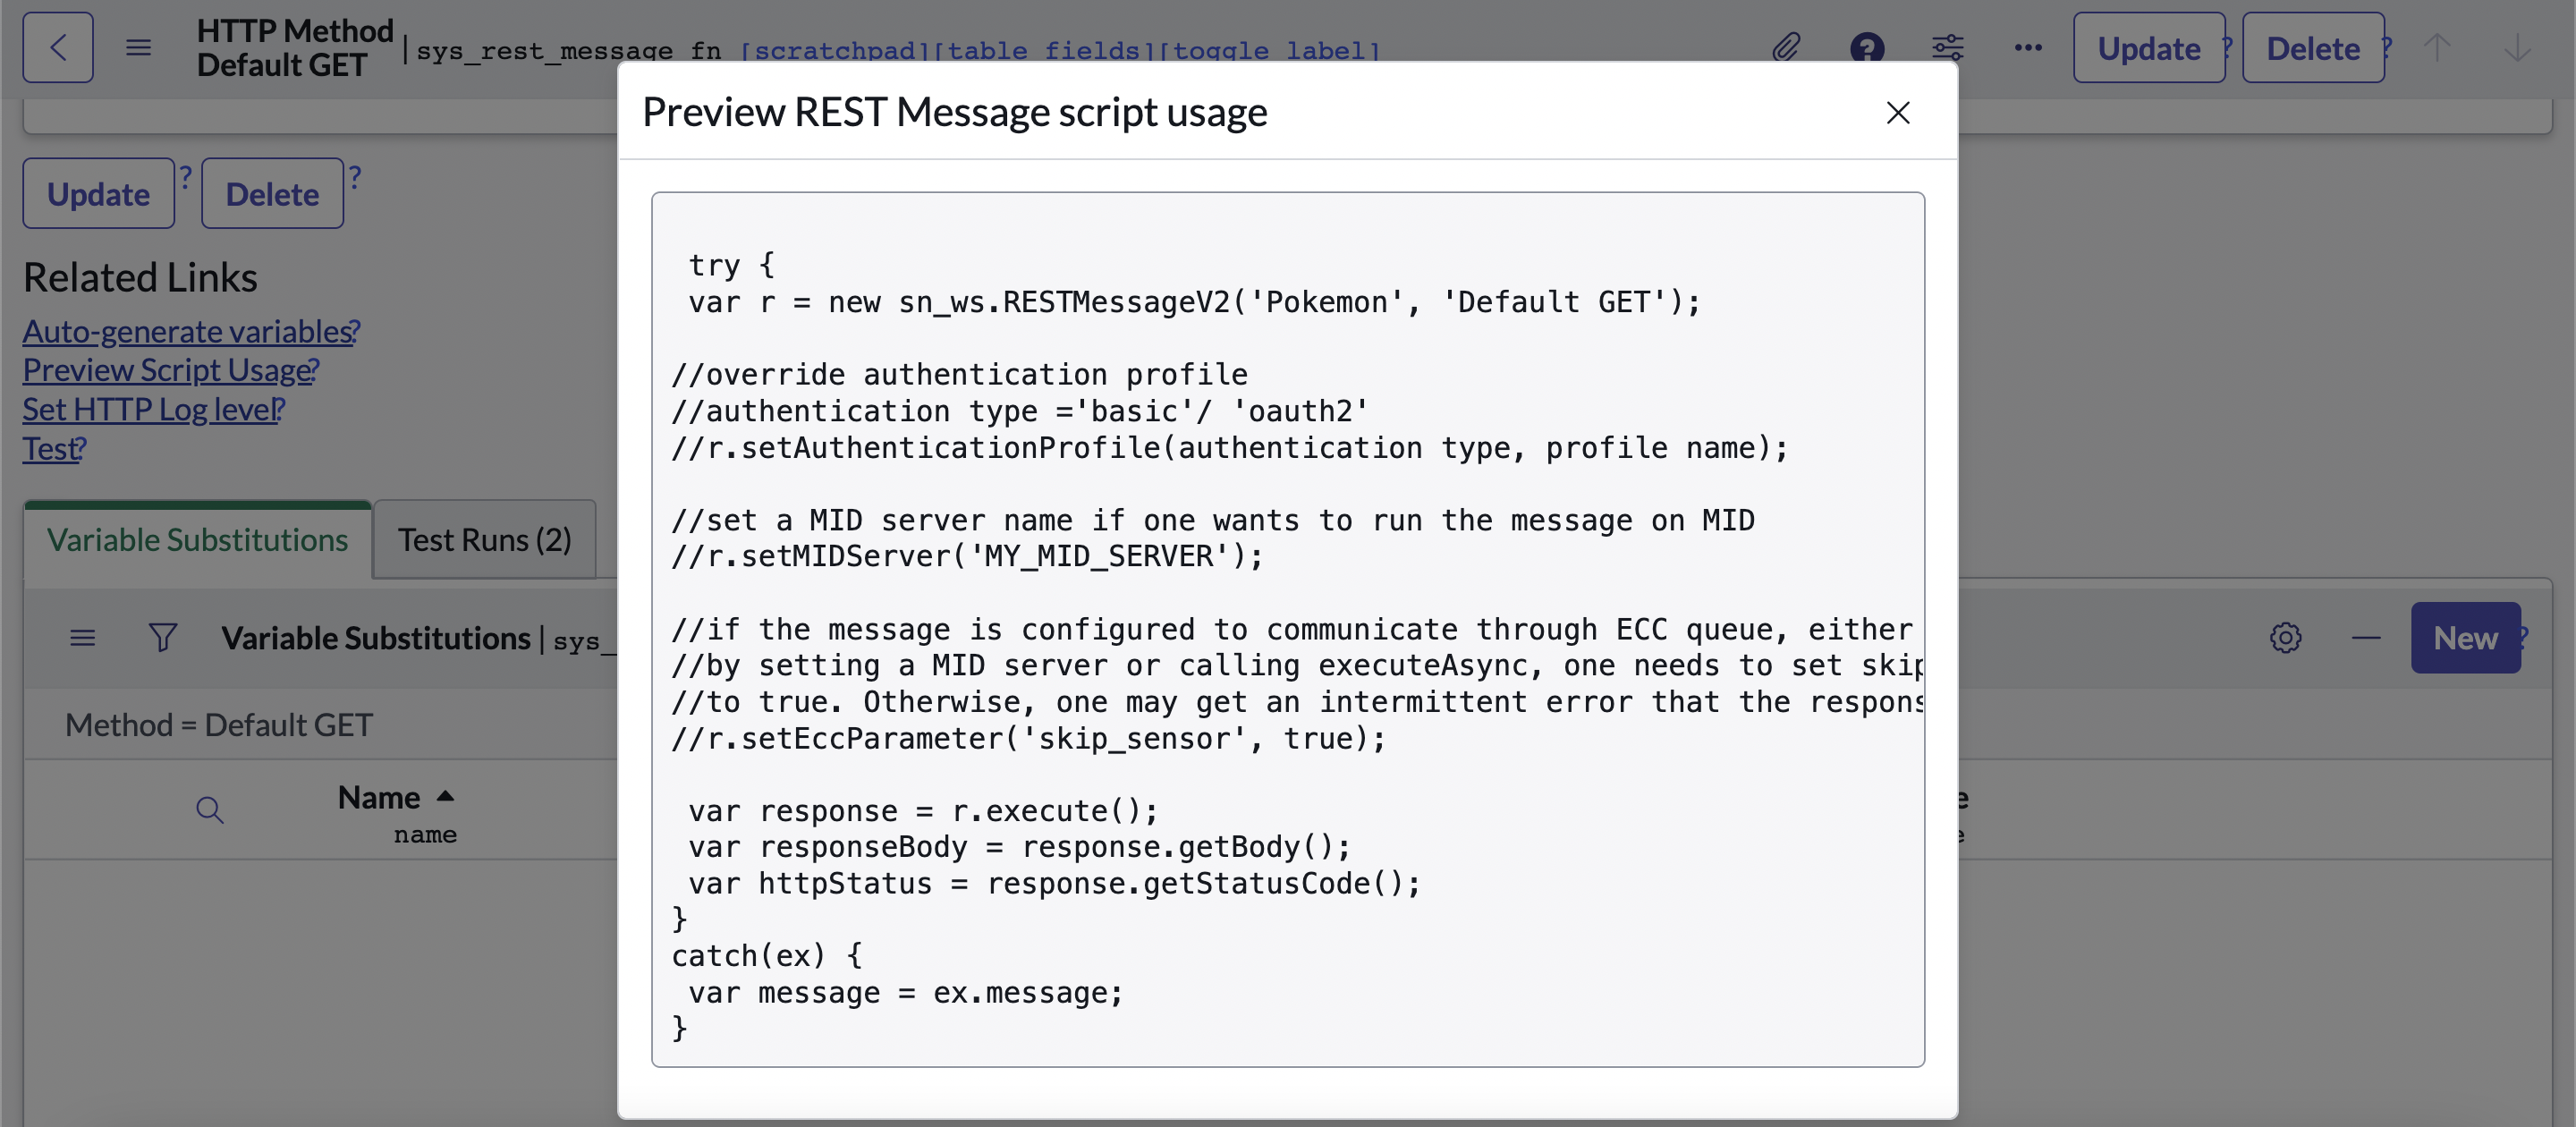
Task: Collapse the list with minus icon
Action: click(2366, 637)
